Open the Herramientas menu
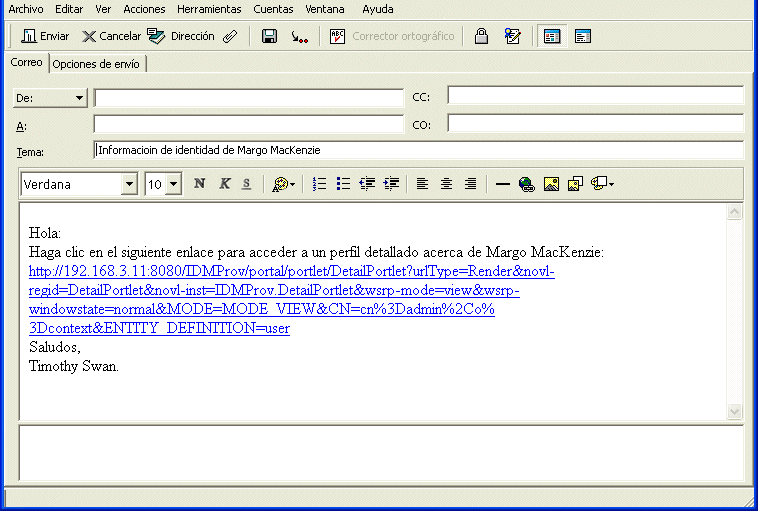Screen dimensions: 758x511 (x=209, y=9)
